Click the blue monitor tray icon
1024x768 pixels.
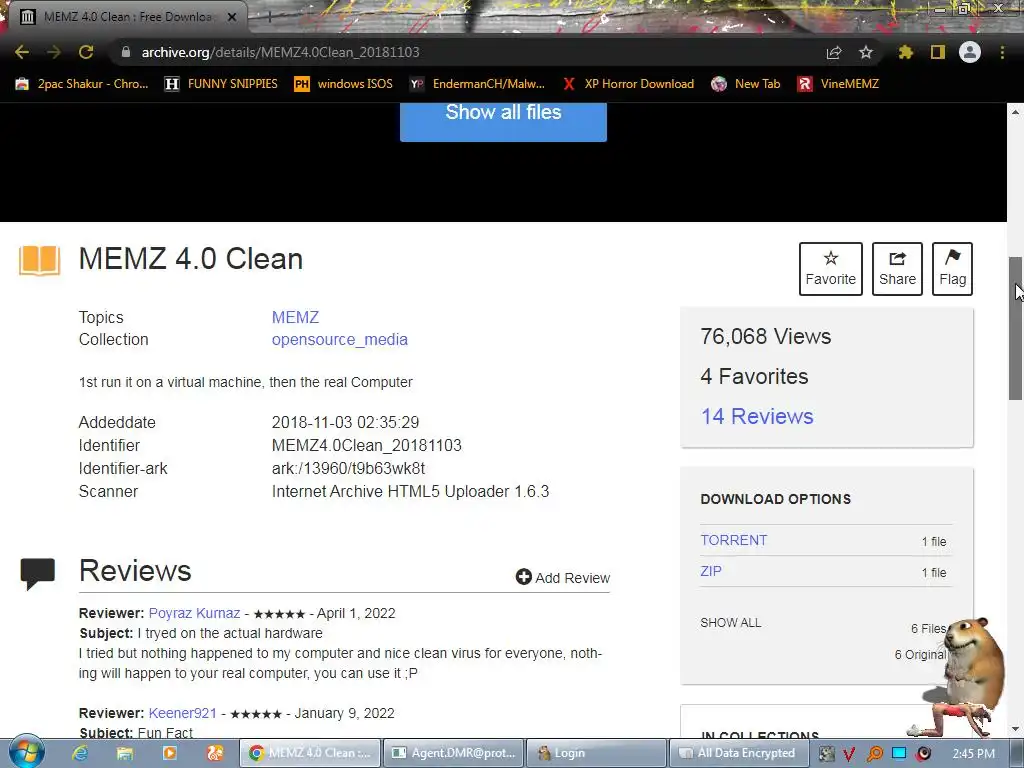click(x=899, y=754)
